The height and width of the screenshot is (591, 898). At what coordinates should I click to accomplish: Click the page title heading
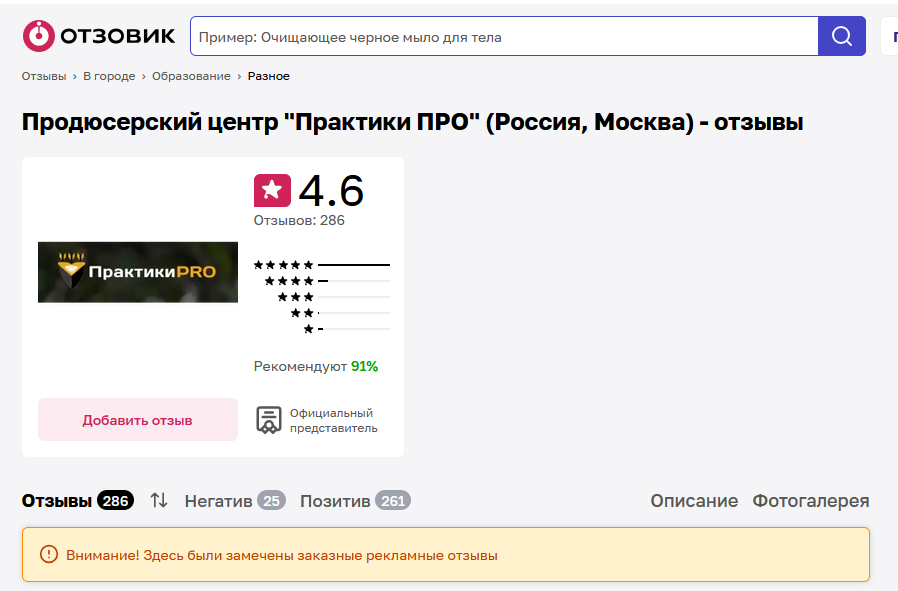tap(412, 122)
